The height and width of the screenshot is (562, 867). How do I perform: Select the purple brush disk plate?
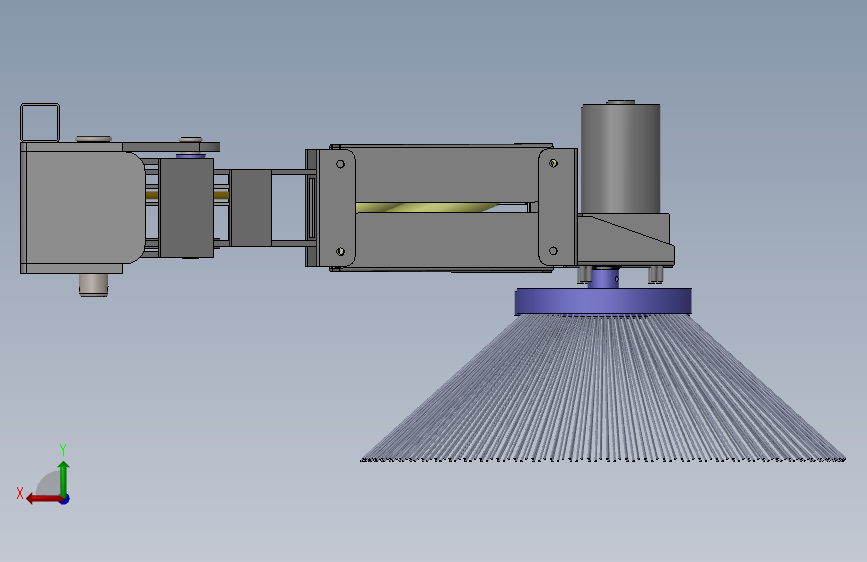click(x=603, y=301)
